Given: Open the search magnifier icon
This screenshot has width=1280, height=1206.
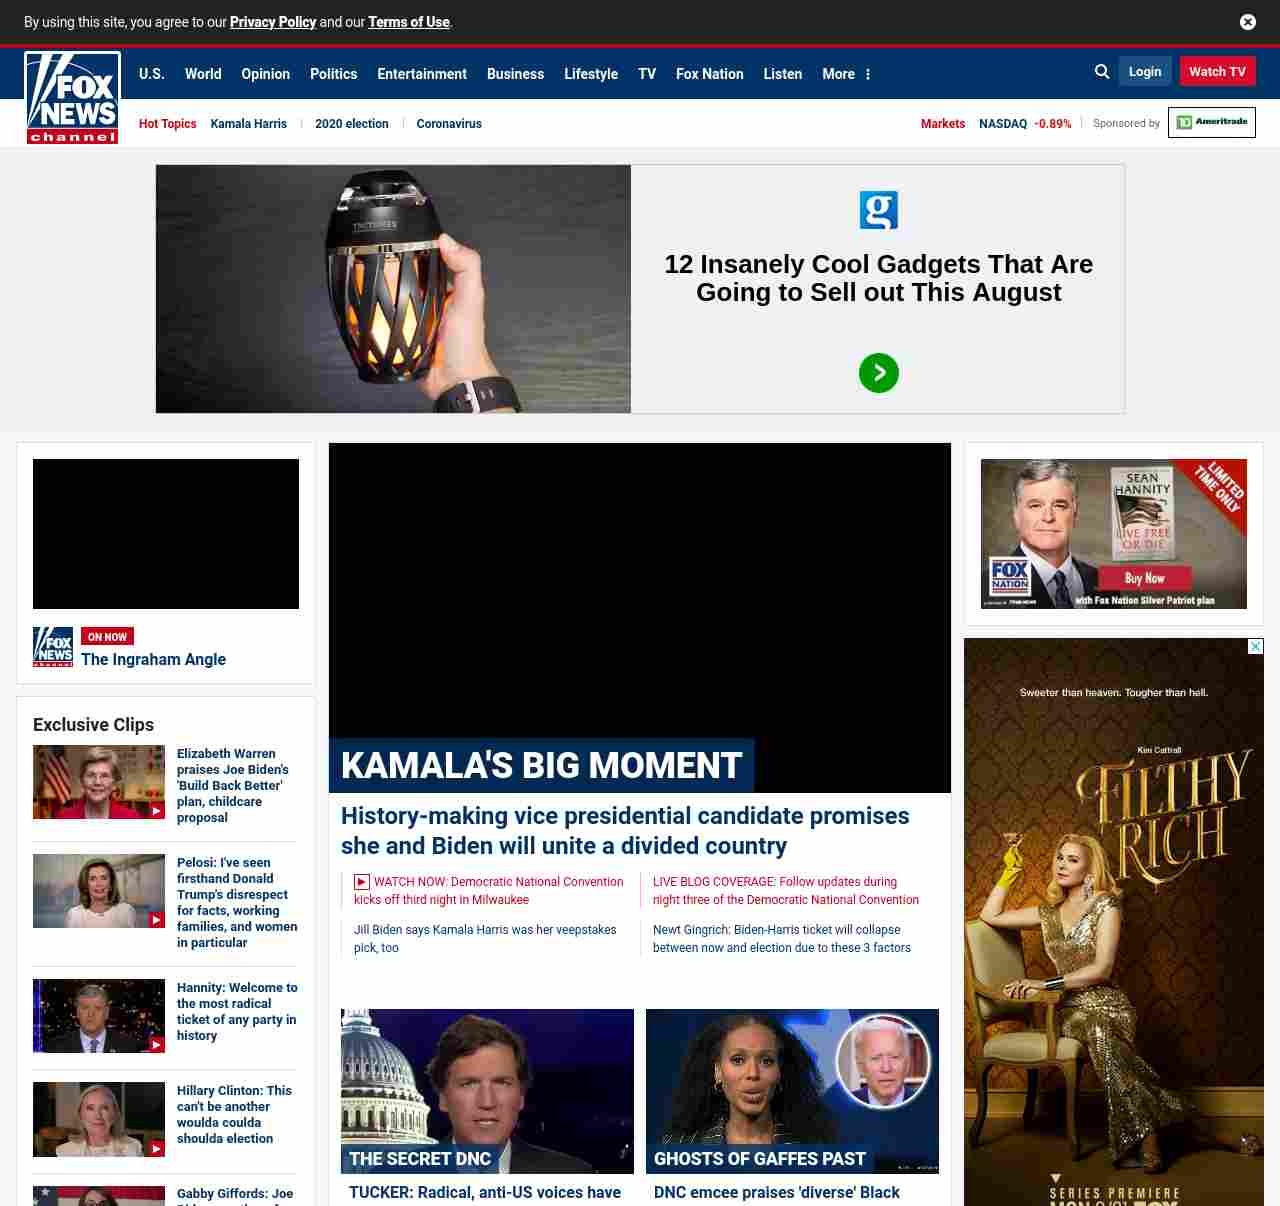Looking at the screenshot, I should 1102,72.
